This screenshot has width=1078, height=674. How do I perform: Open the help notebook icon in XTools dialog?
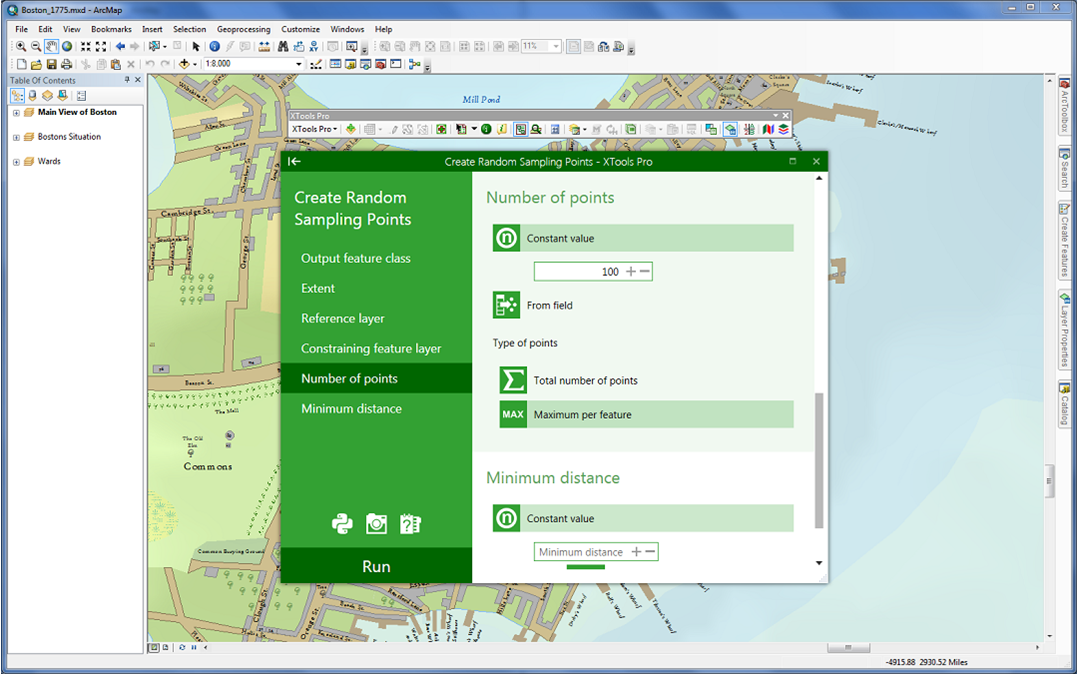tap(410, 524)
